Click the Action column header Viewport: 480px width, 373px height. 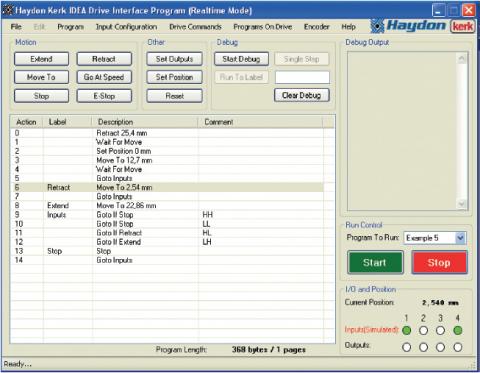27,122
